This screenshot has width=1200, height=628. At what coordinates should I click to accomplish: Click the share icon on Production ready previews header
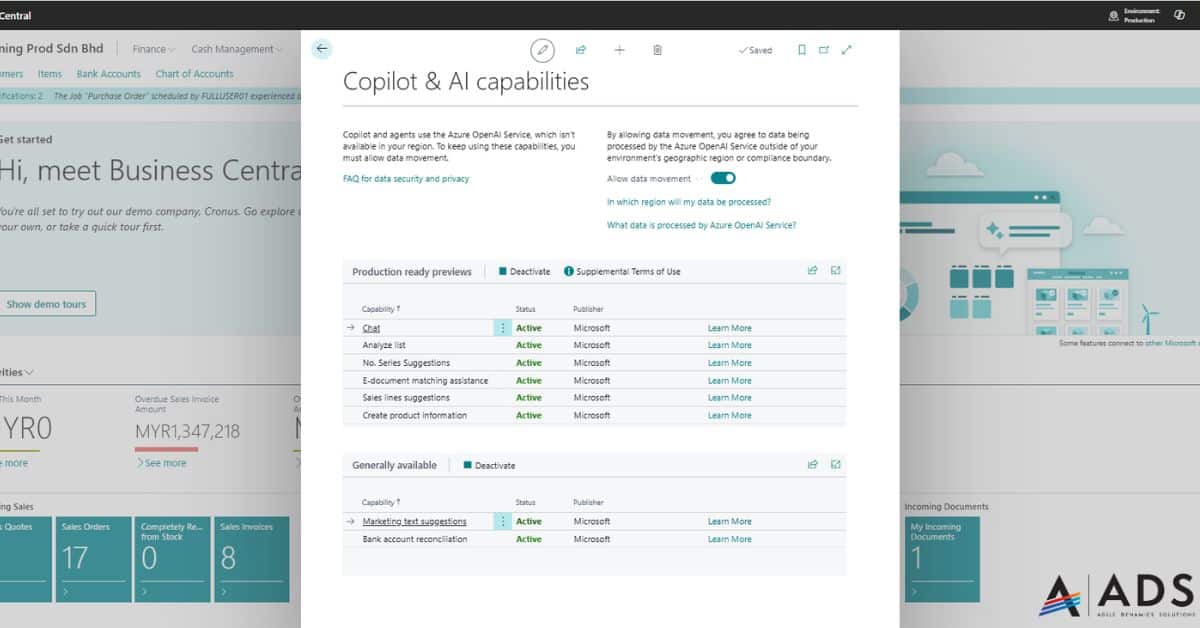coord(812,270)
